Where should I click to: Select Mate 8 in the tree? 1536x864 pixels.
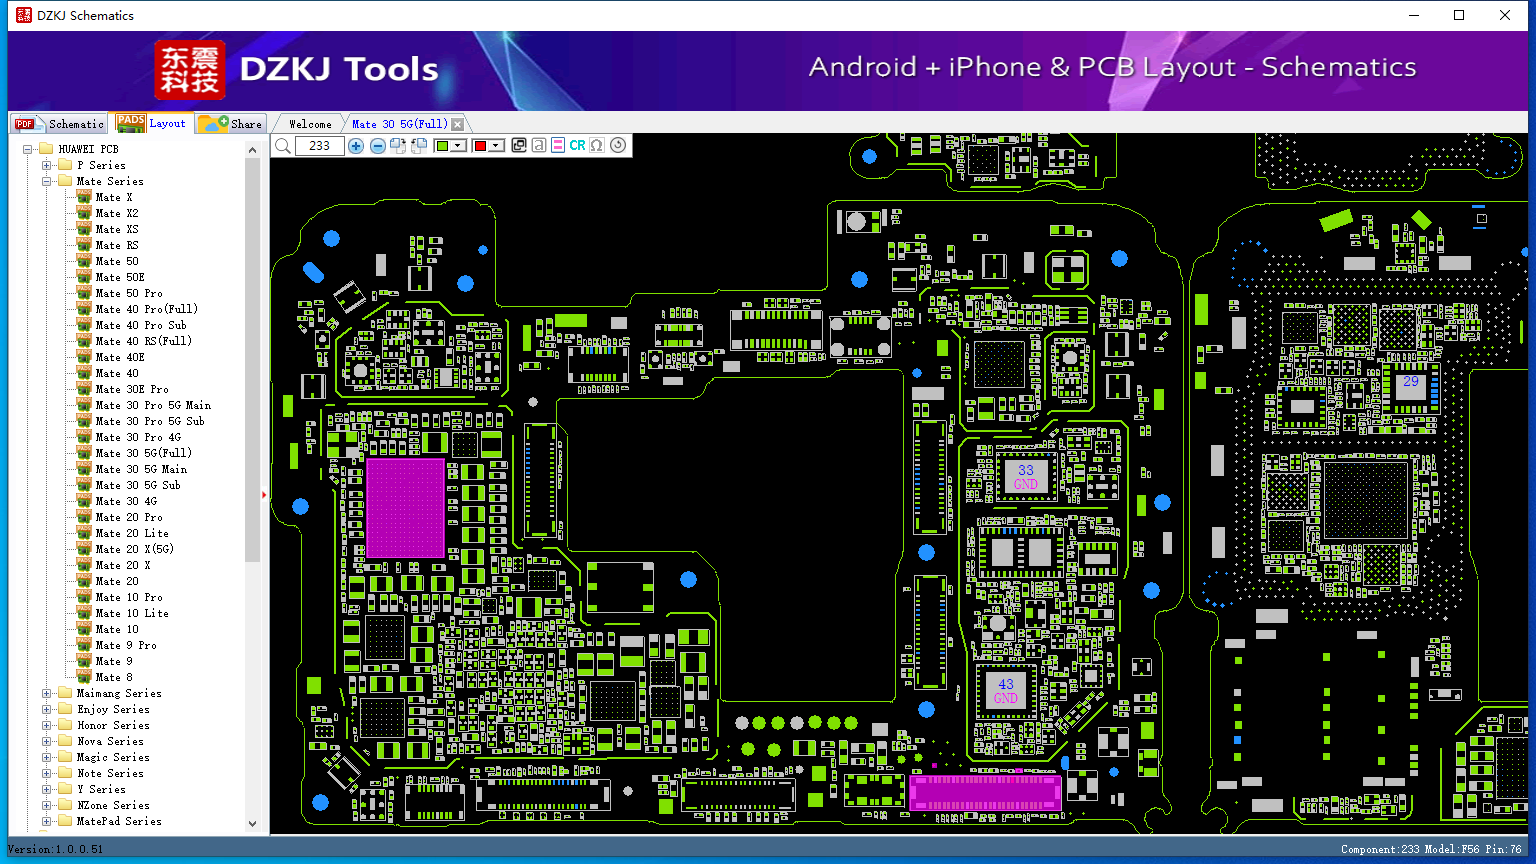(114, 677)
